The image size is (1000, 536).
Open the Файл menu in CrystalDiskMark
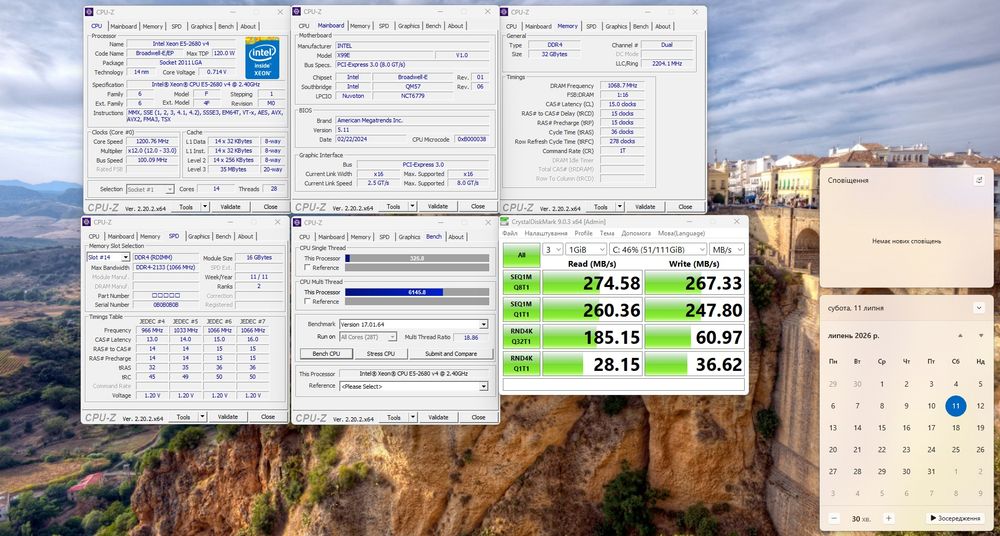(x=510, y=234)
